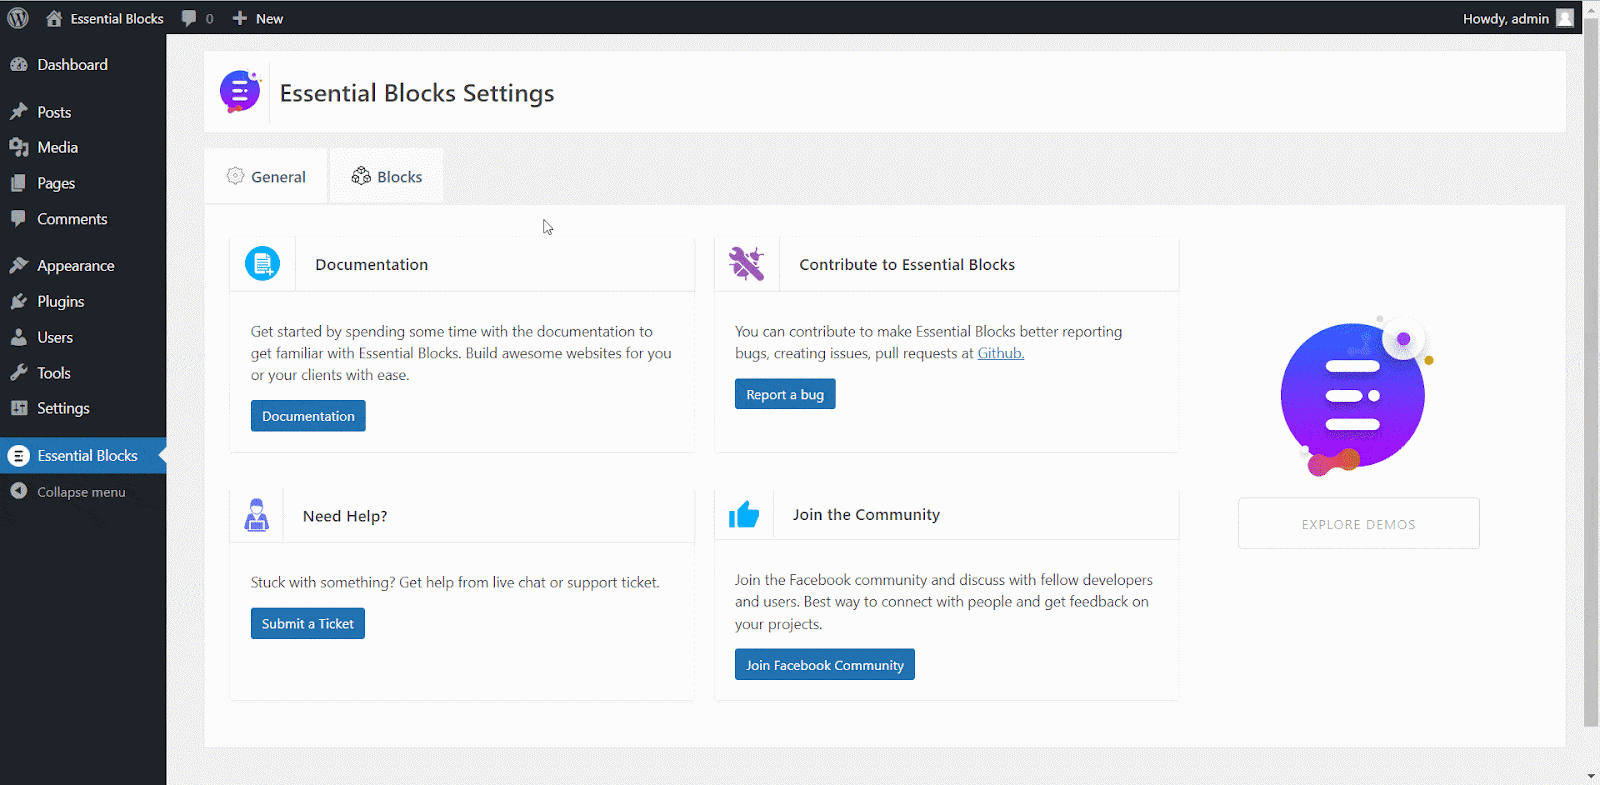The image size is (1600, 785).
Task: Click the WordPress logo in admin bar
Action: point(18,18)
